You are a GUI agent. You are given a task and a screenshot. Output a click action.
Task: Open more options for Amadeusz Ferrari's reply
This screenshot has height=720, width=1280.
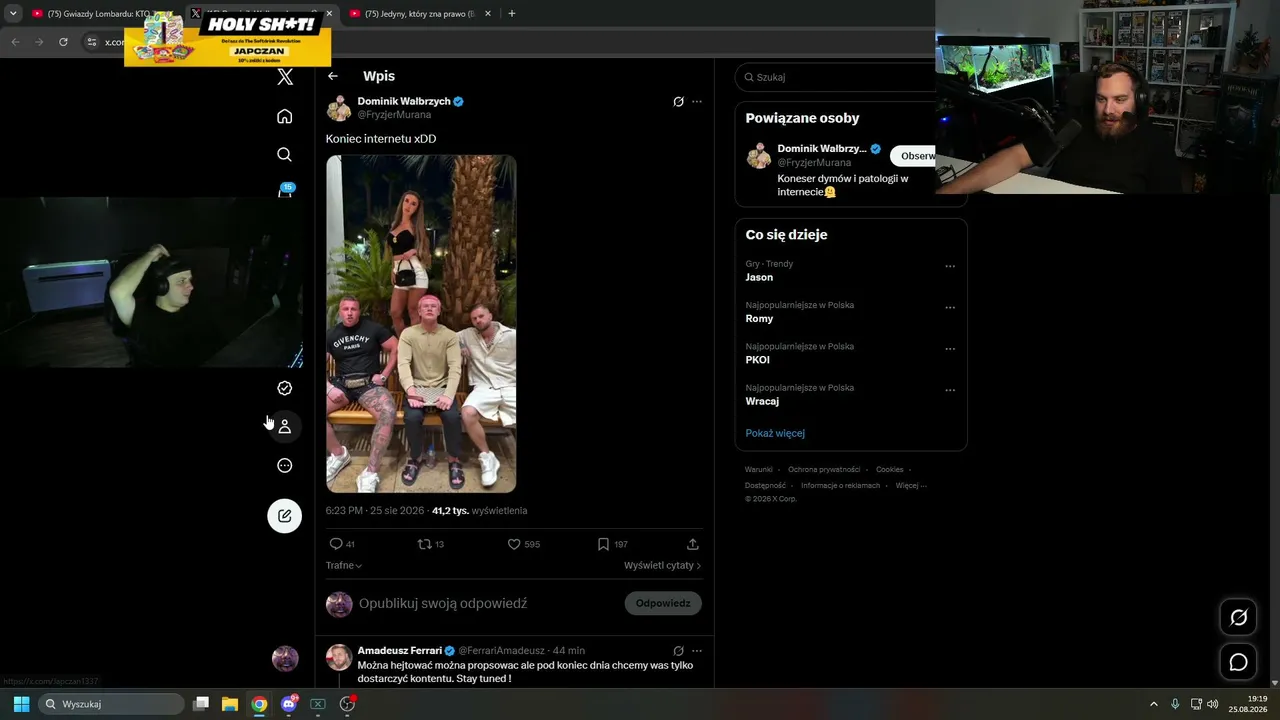click(697, 651)
